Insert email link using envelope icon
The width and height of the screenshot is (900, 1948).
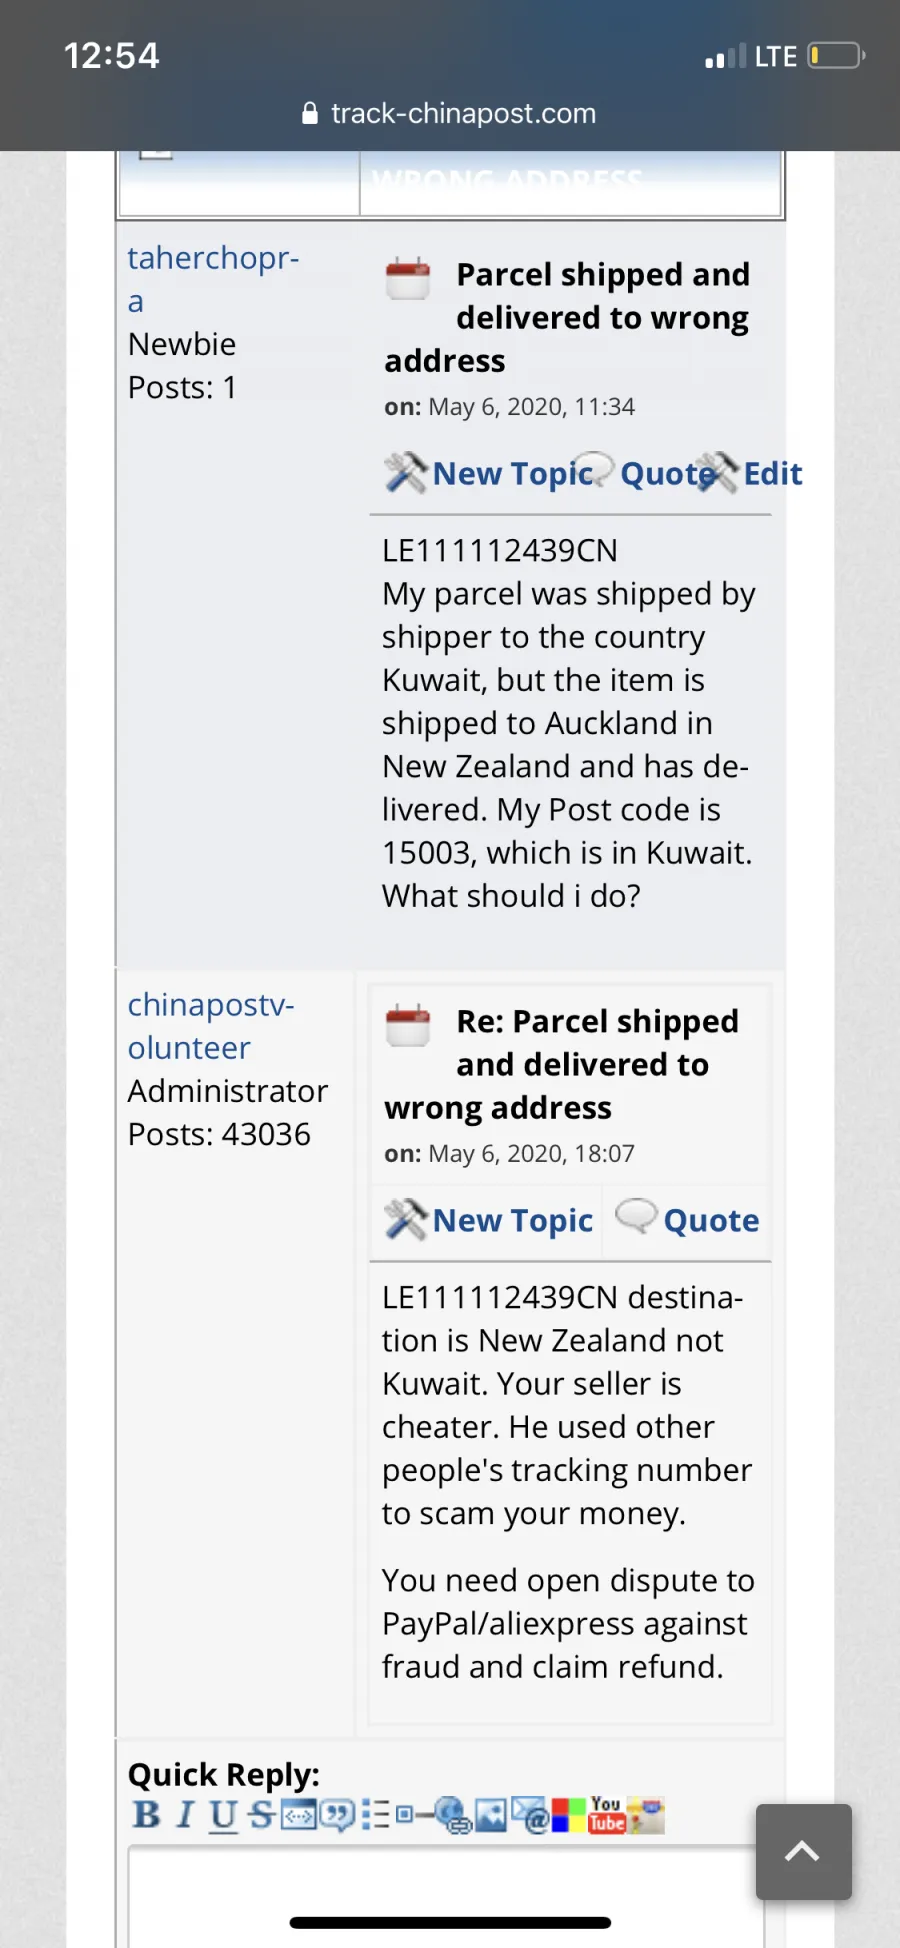(531, 1814)
